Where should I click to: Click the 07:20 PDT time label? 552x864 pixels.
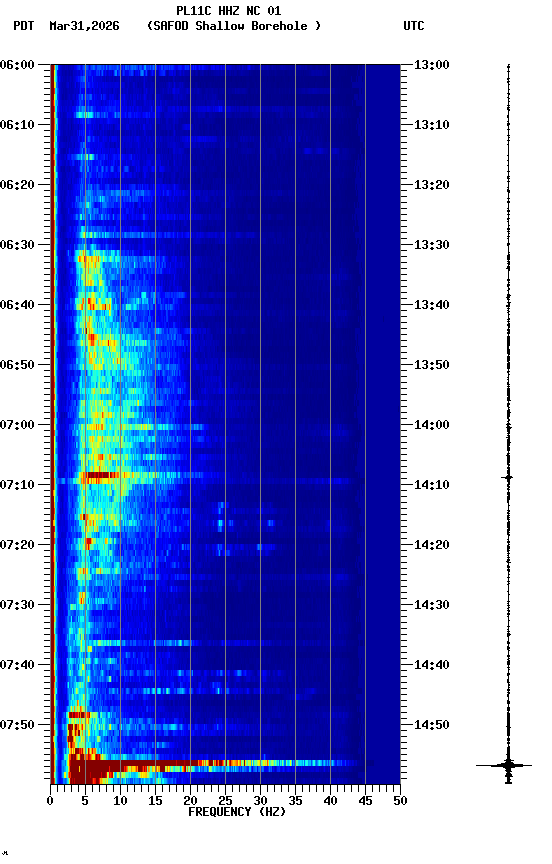click(17, 545)
